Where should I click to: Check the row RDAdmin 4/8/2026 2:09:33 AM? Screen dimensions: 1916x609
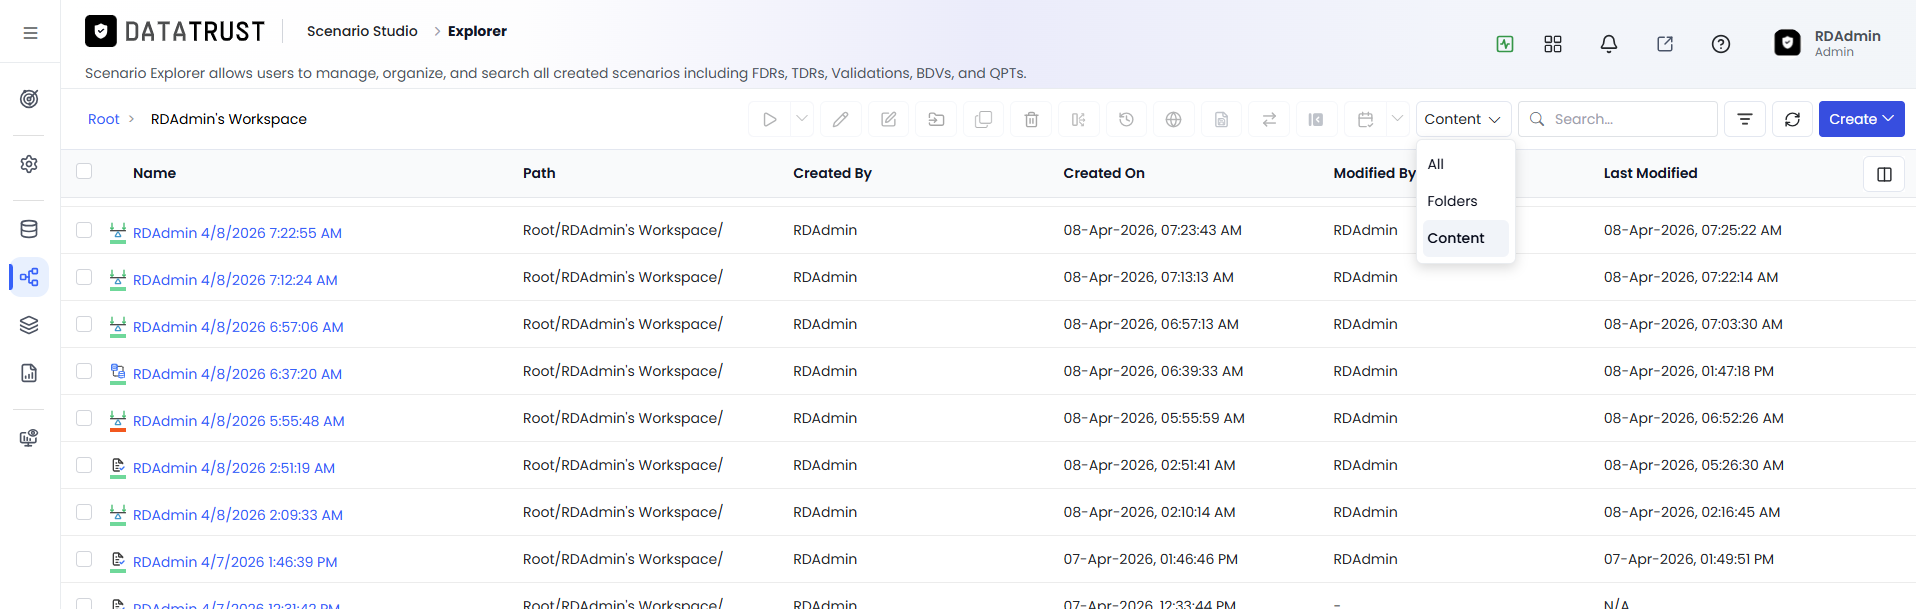click(x=84, y=512)
